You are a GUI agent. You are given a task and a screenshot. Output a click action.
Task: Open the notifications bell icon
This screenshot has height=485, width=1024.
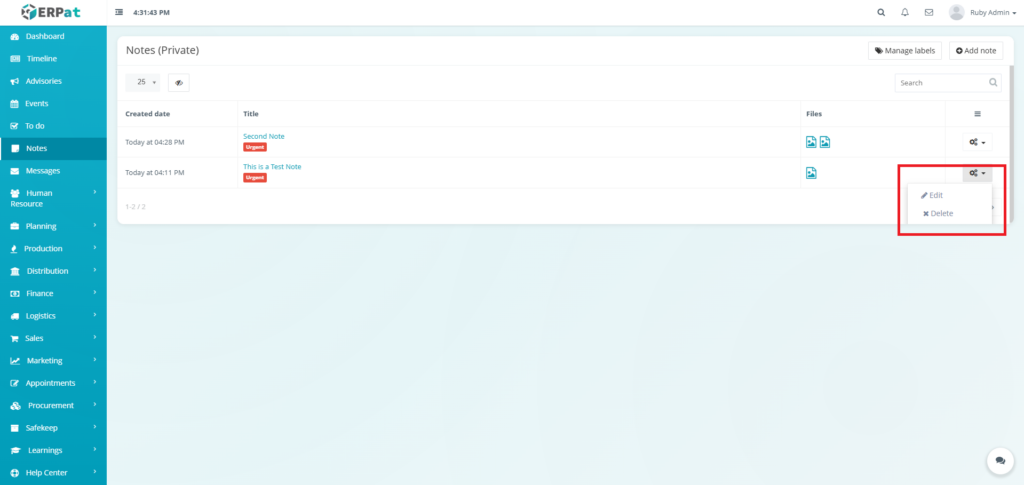[905, 13]
